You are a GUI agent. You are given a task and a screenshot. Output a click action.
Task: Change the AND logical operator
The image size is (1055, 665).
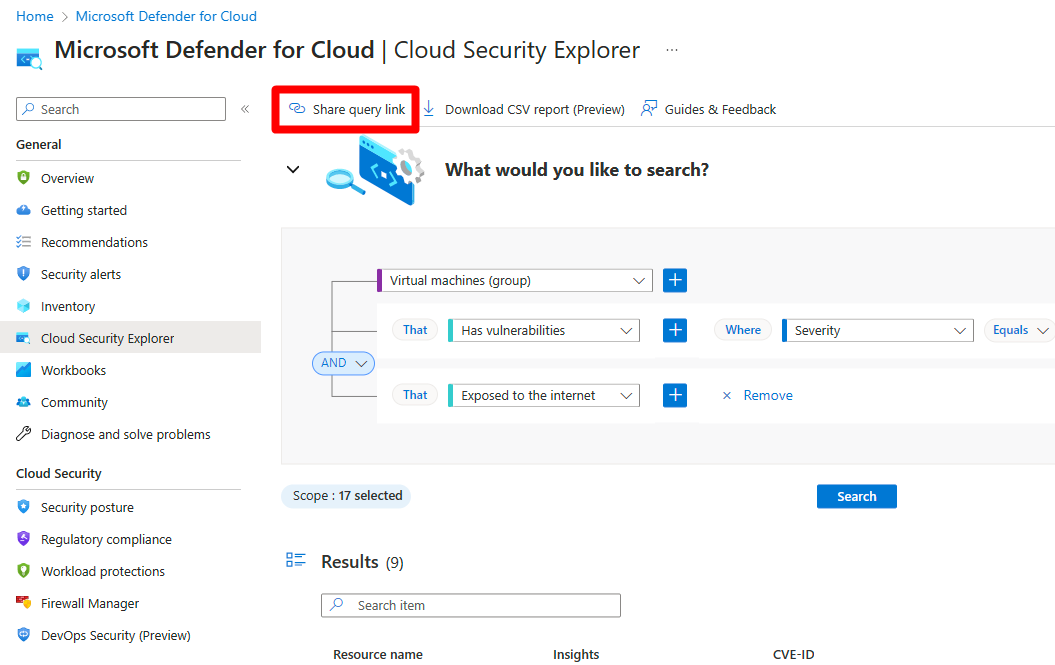tap(343, 363)
